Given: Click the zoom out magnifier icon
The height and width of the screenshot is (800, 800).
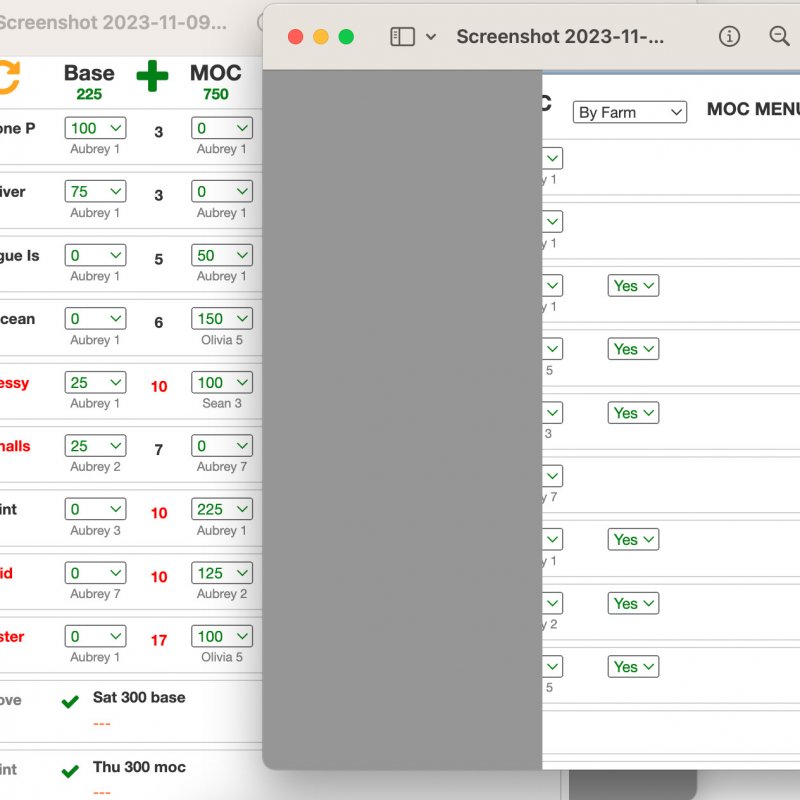Looking at the screenshot, I should [780, 37].
